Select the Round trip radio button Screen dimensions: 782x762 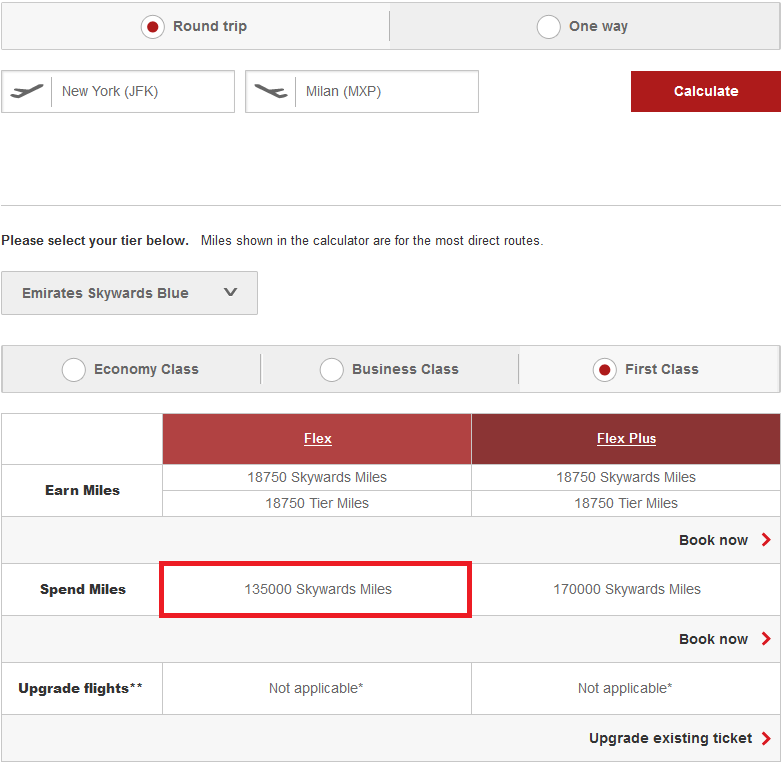pos(153,26)
